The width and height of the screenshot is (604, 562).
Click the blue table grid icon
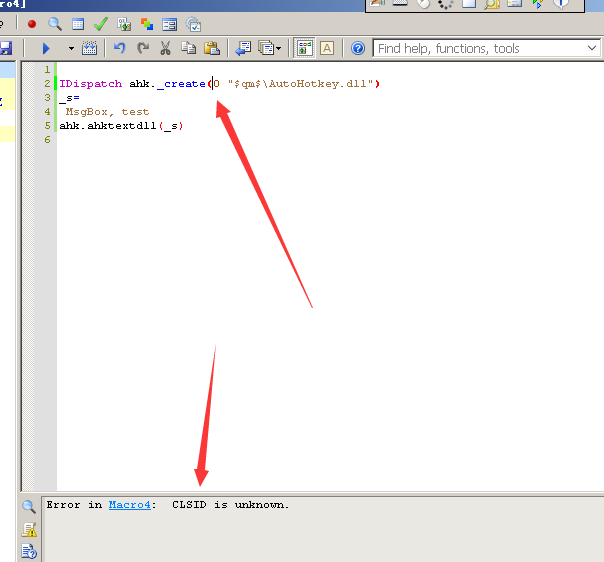[78, 24]
